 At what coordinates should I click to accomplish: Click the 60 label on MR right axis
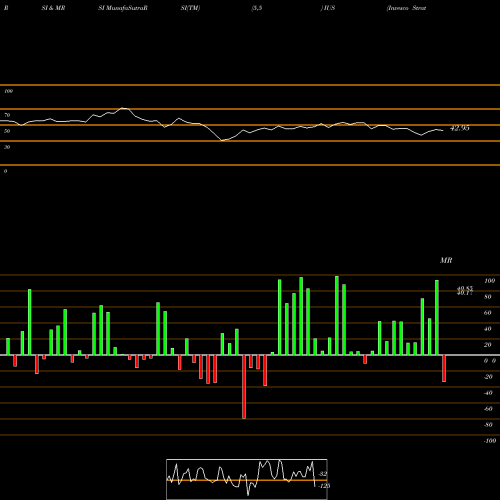coord(488,313)
